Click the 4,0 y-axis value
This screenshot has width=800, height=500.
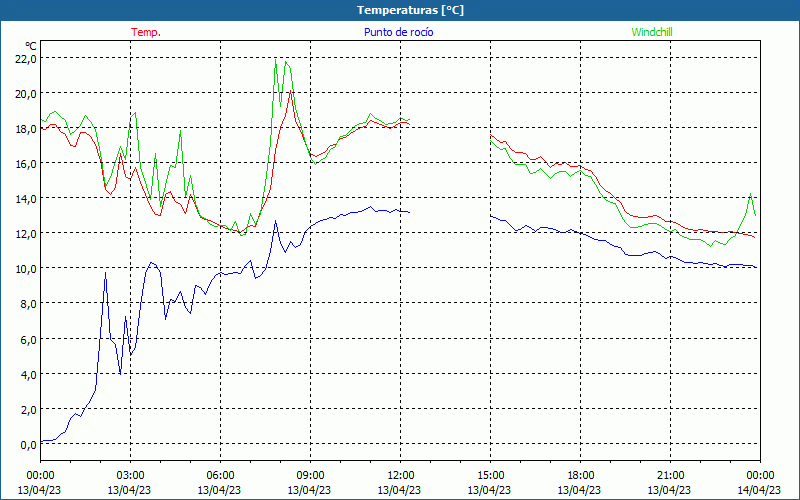coord(29,374)
